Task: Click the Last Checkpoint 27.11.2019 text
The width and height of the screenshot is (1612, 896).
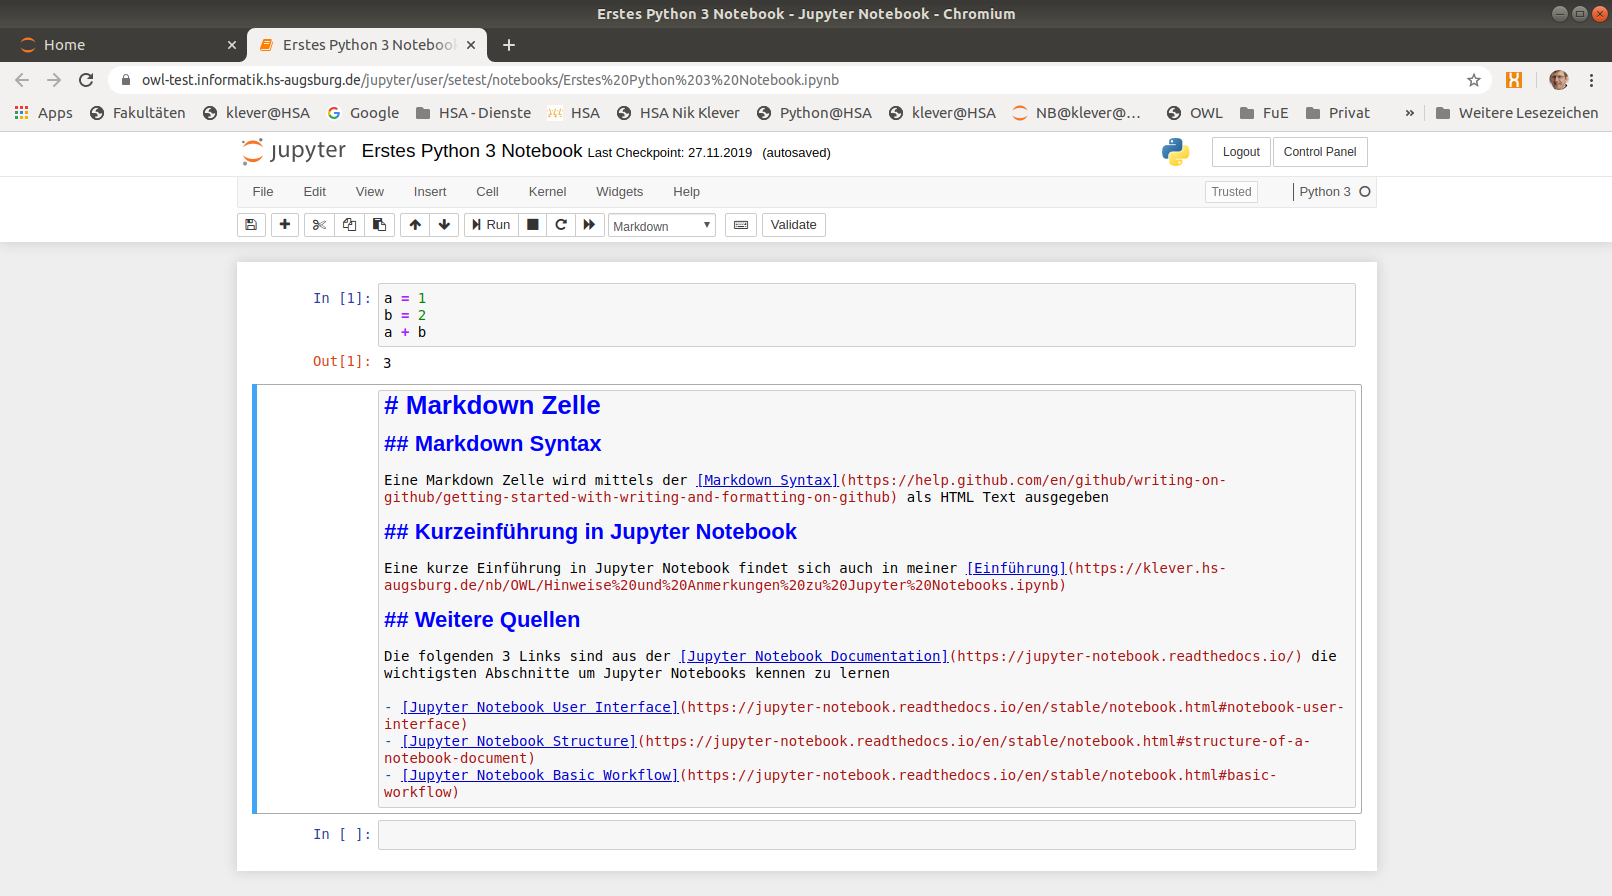Action: 670,153
